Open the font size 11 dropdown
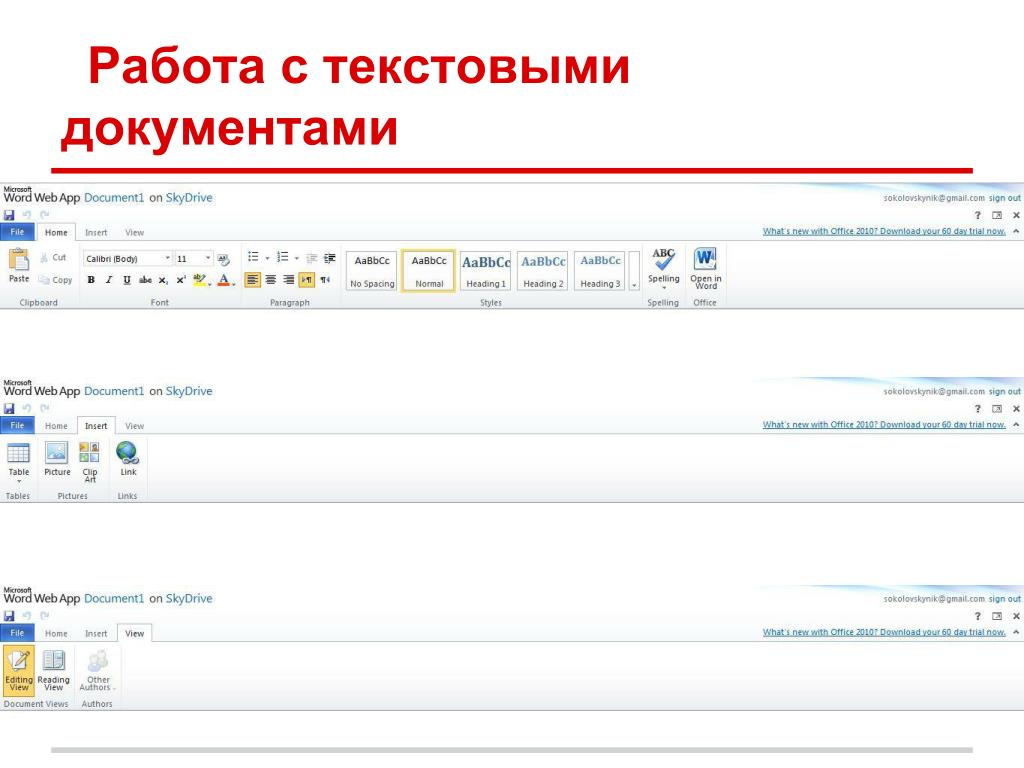Image resolution: width=1024 pixels, height=768 pixels. point(208,259)
